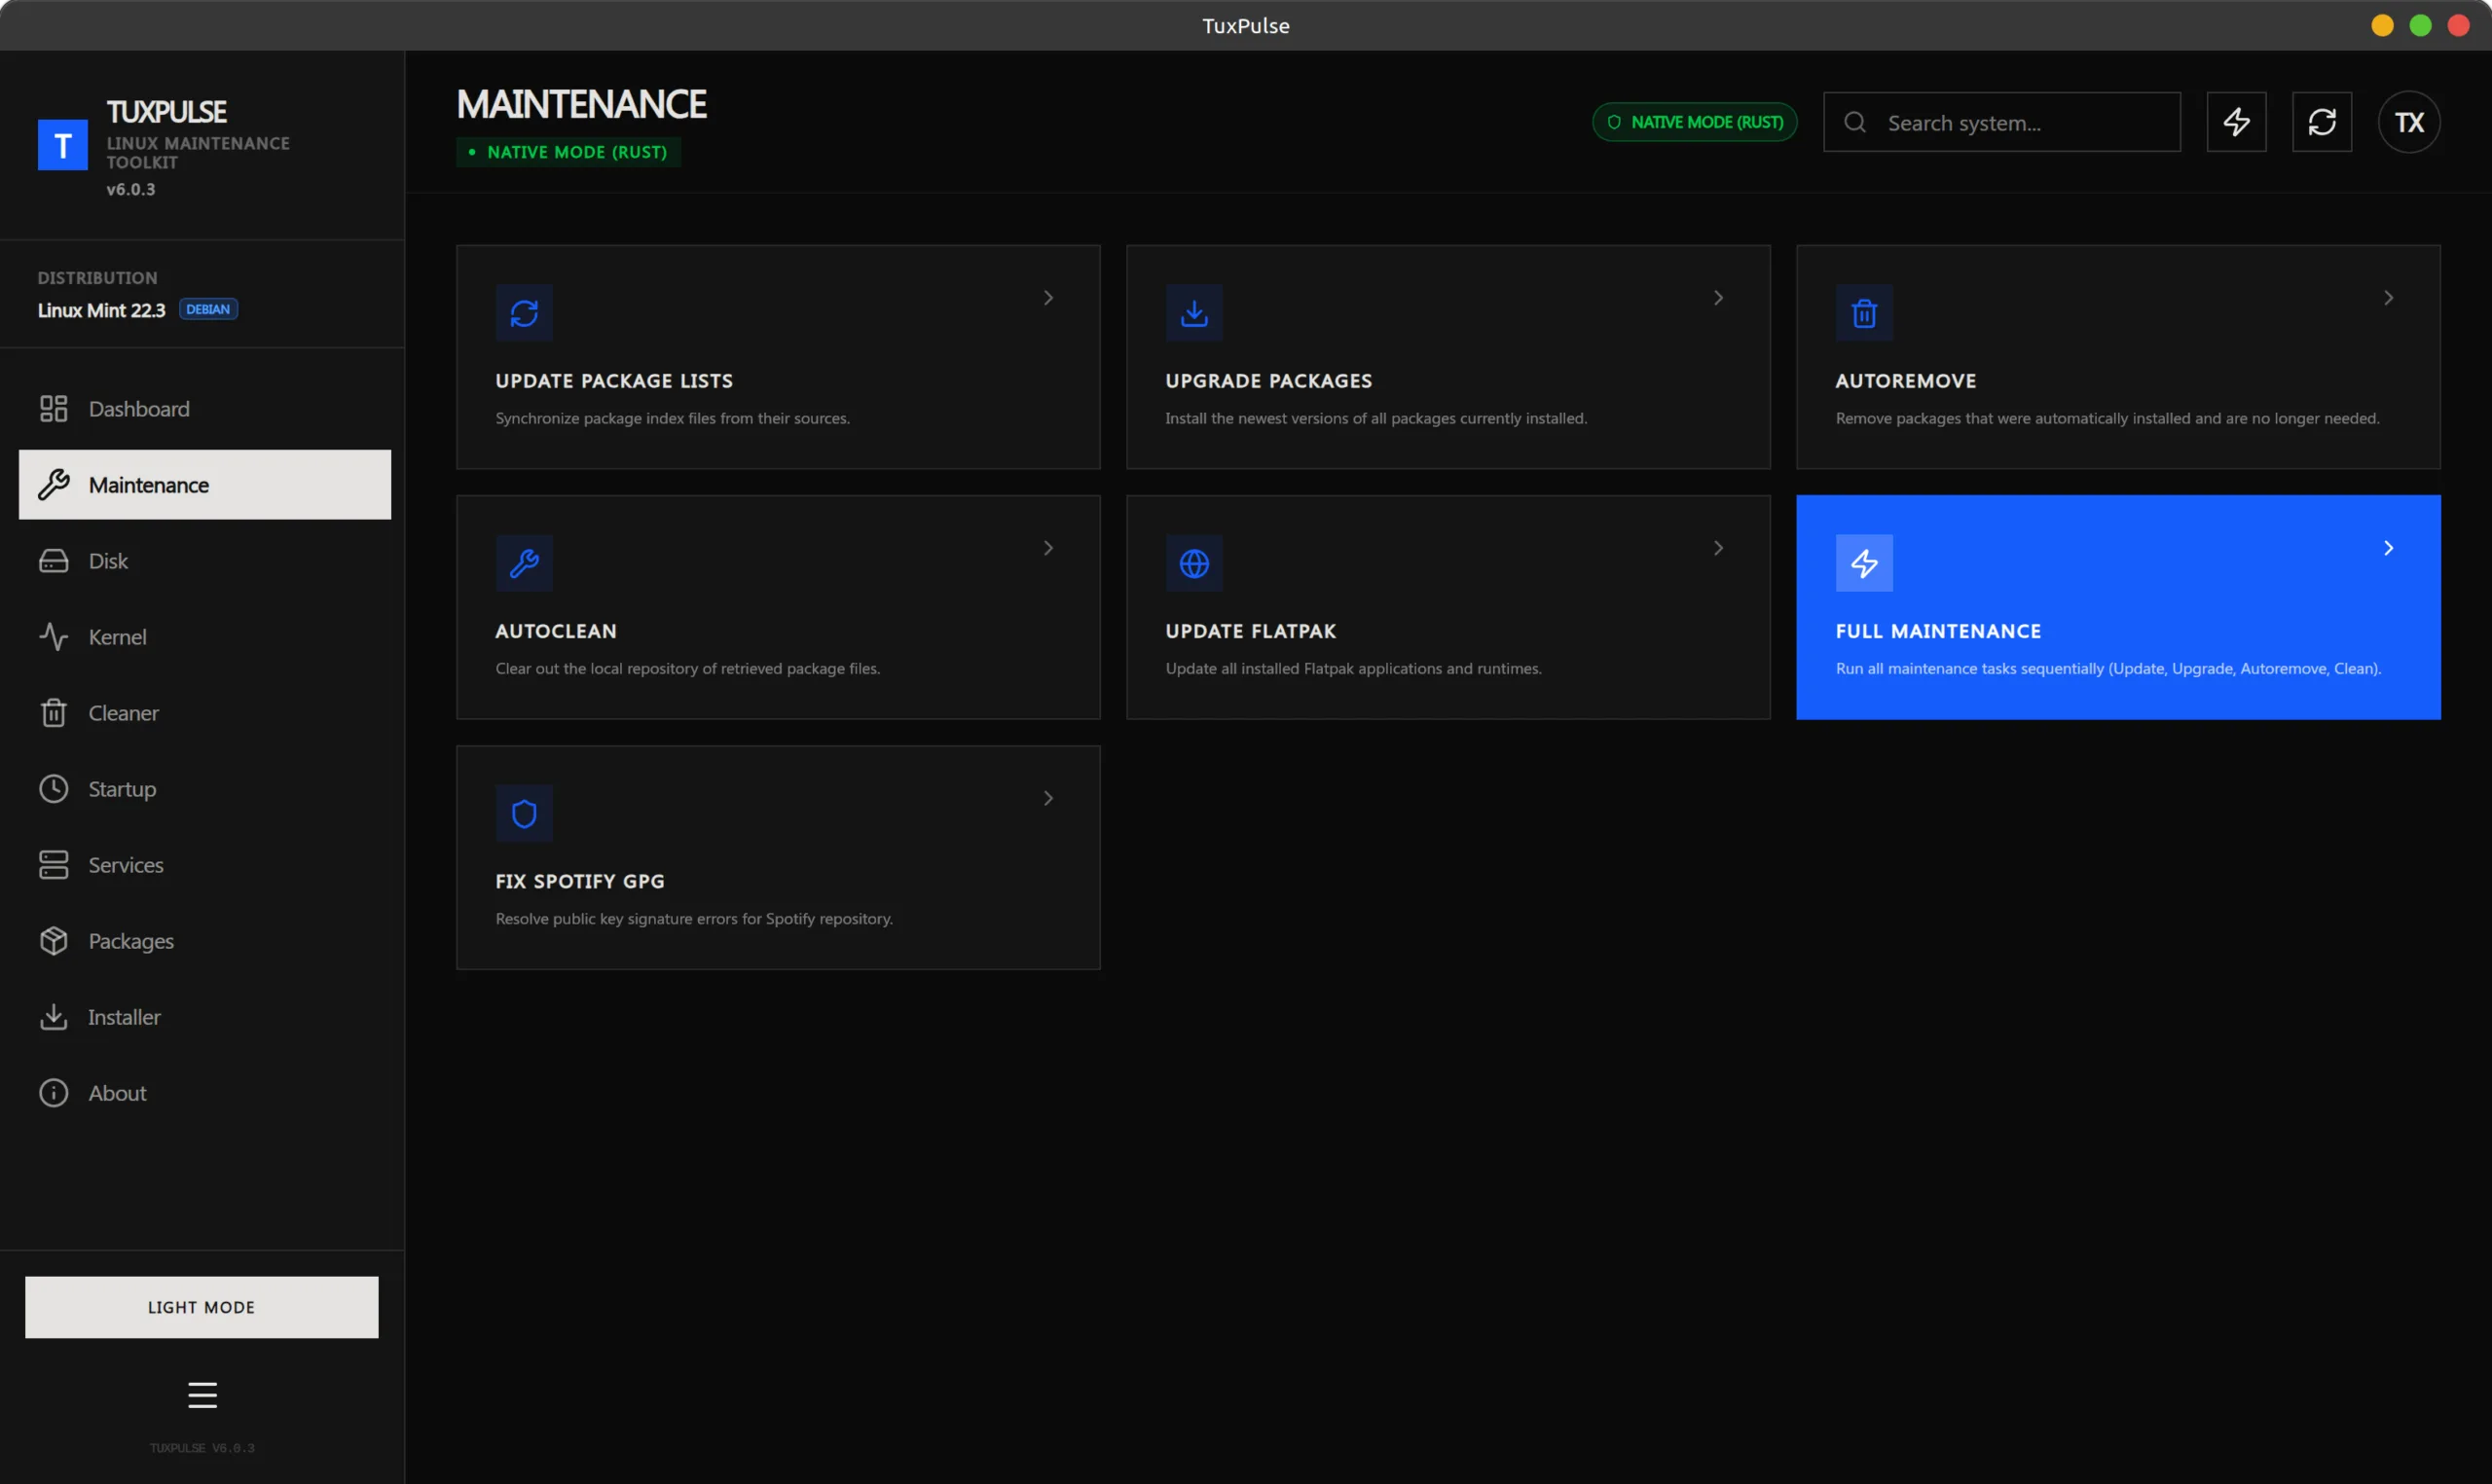
Task: Click the Fix Spotify GPG shield icon
Action: click(x=524, y=813)
